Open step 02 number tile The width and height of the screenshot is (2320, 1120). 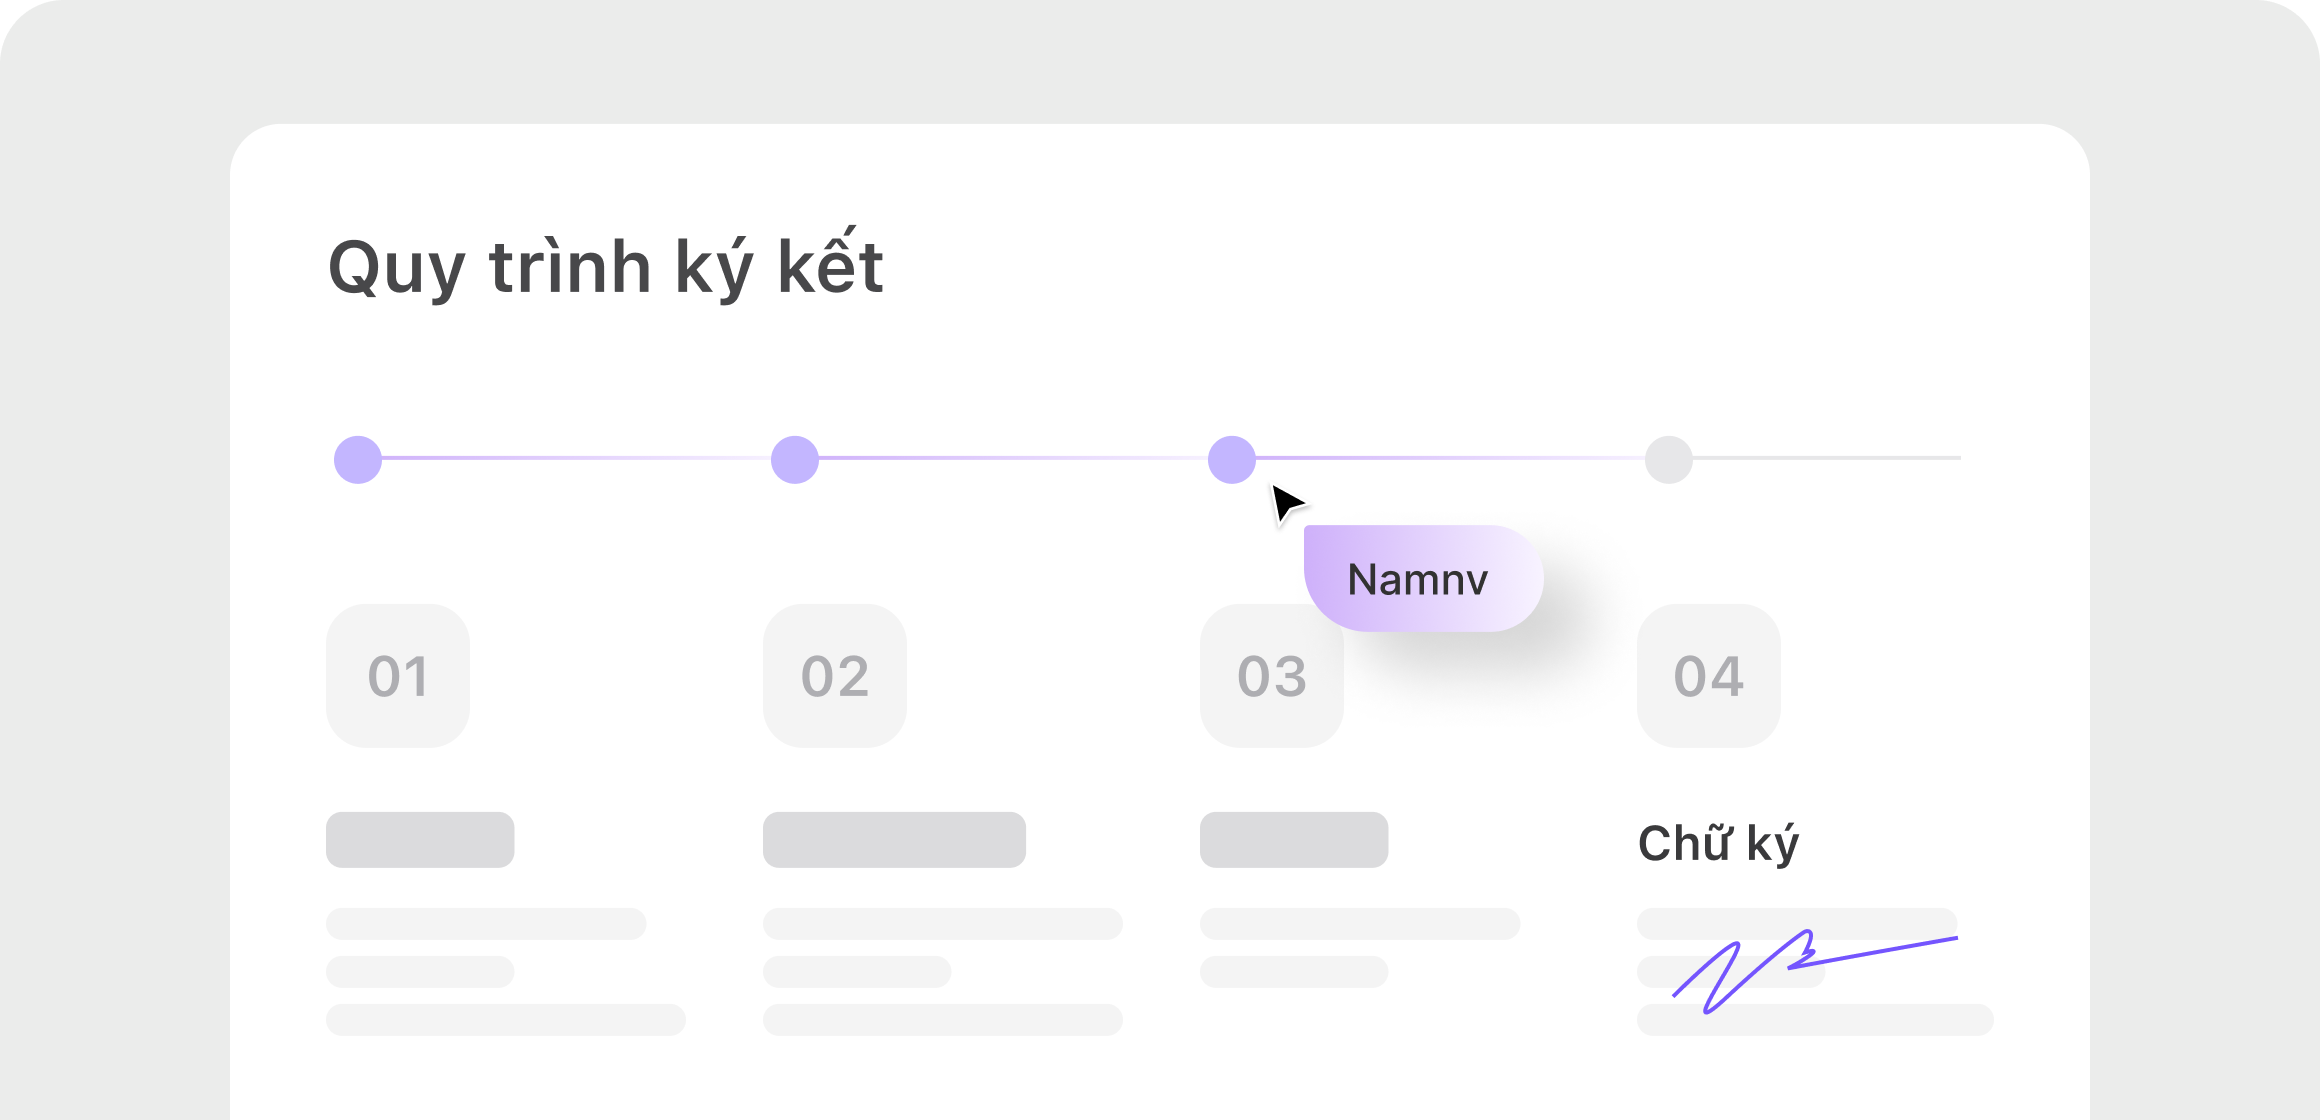(x=835, y=676)
